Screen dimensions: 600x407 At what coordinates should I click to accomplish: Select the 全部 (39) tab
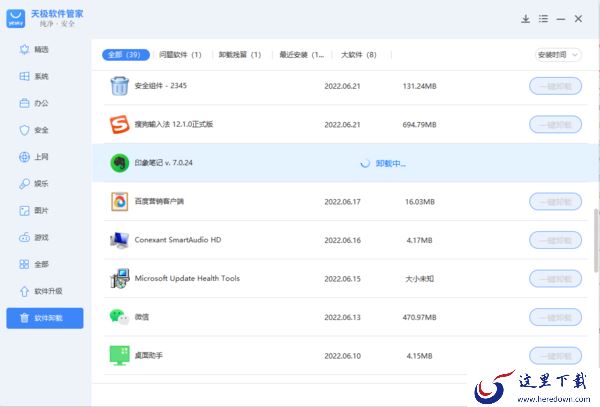126,55
